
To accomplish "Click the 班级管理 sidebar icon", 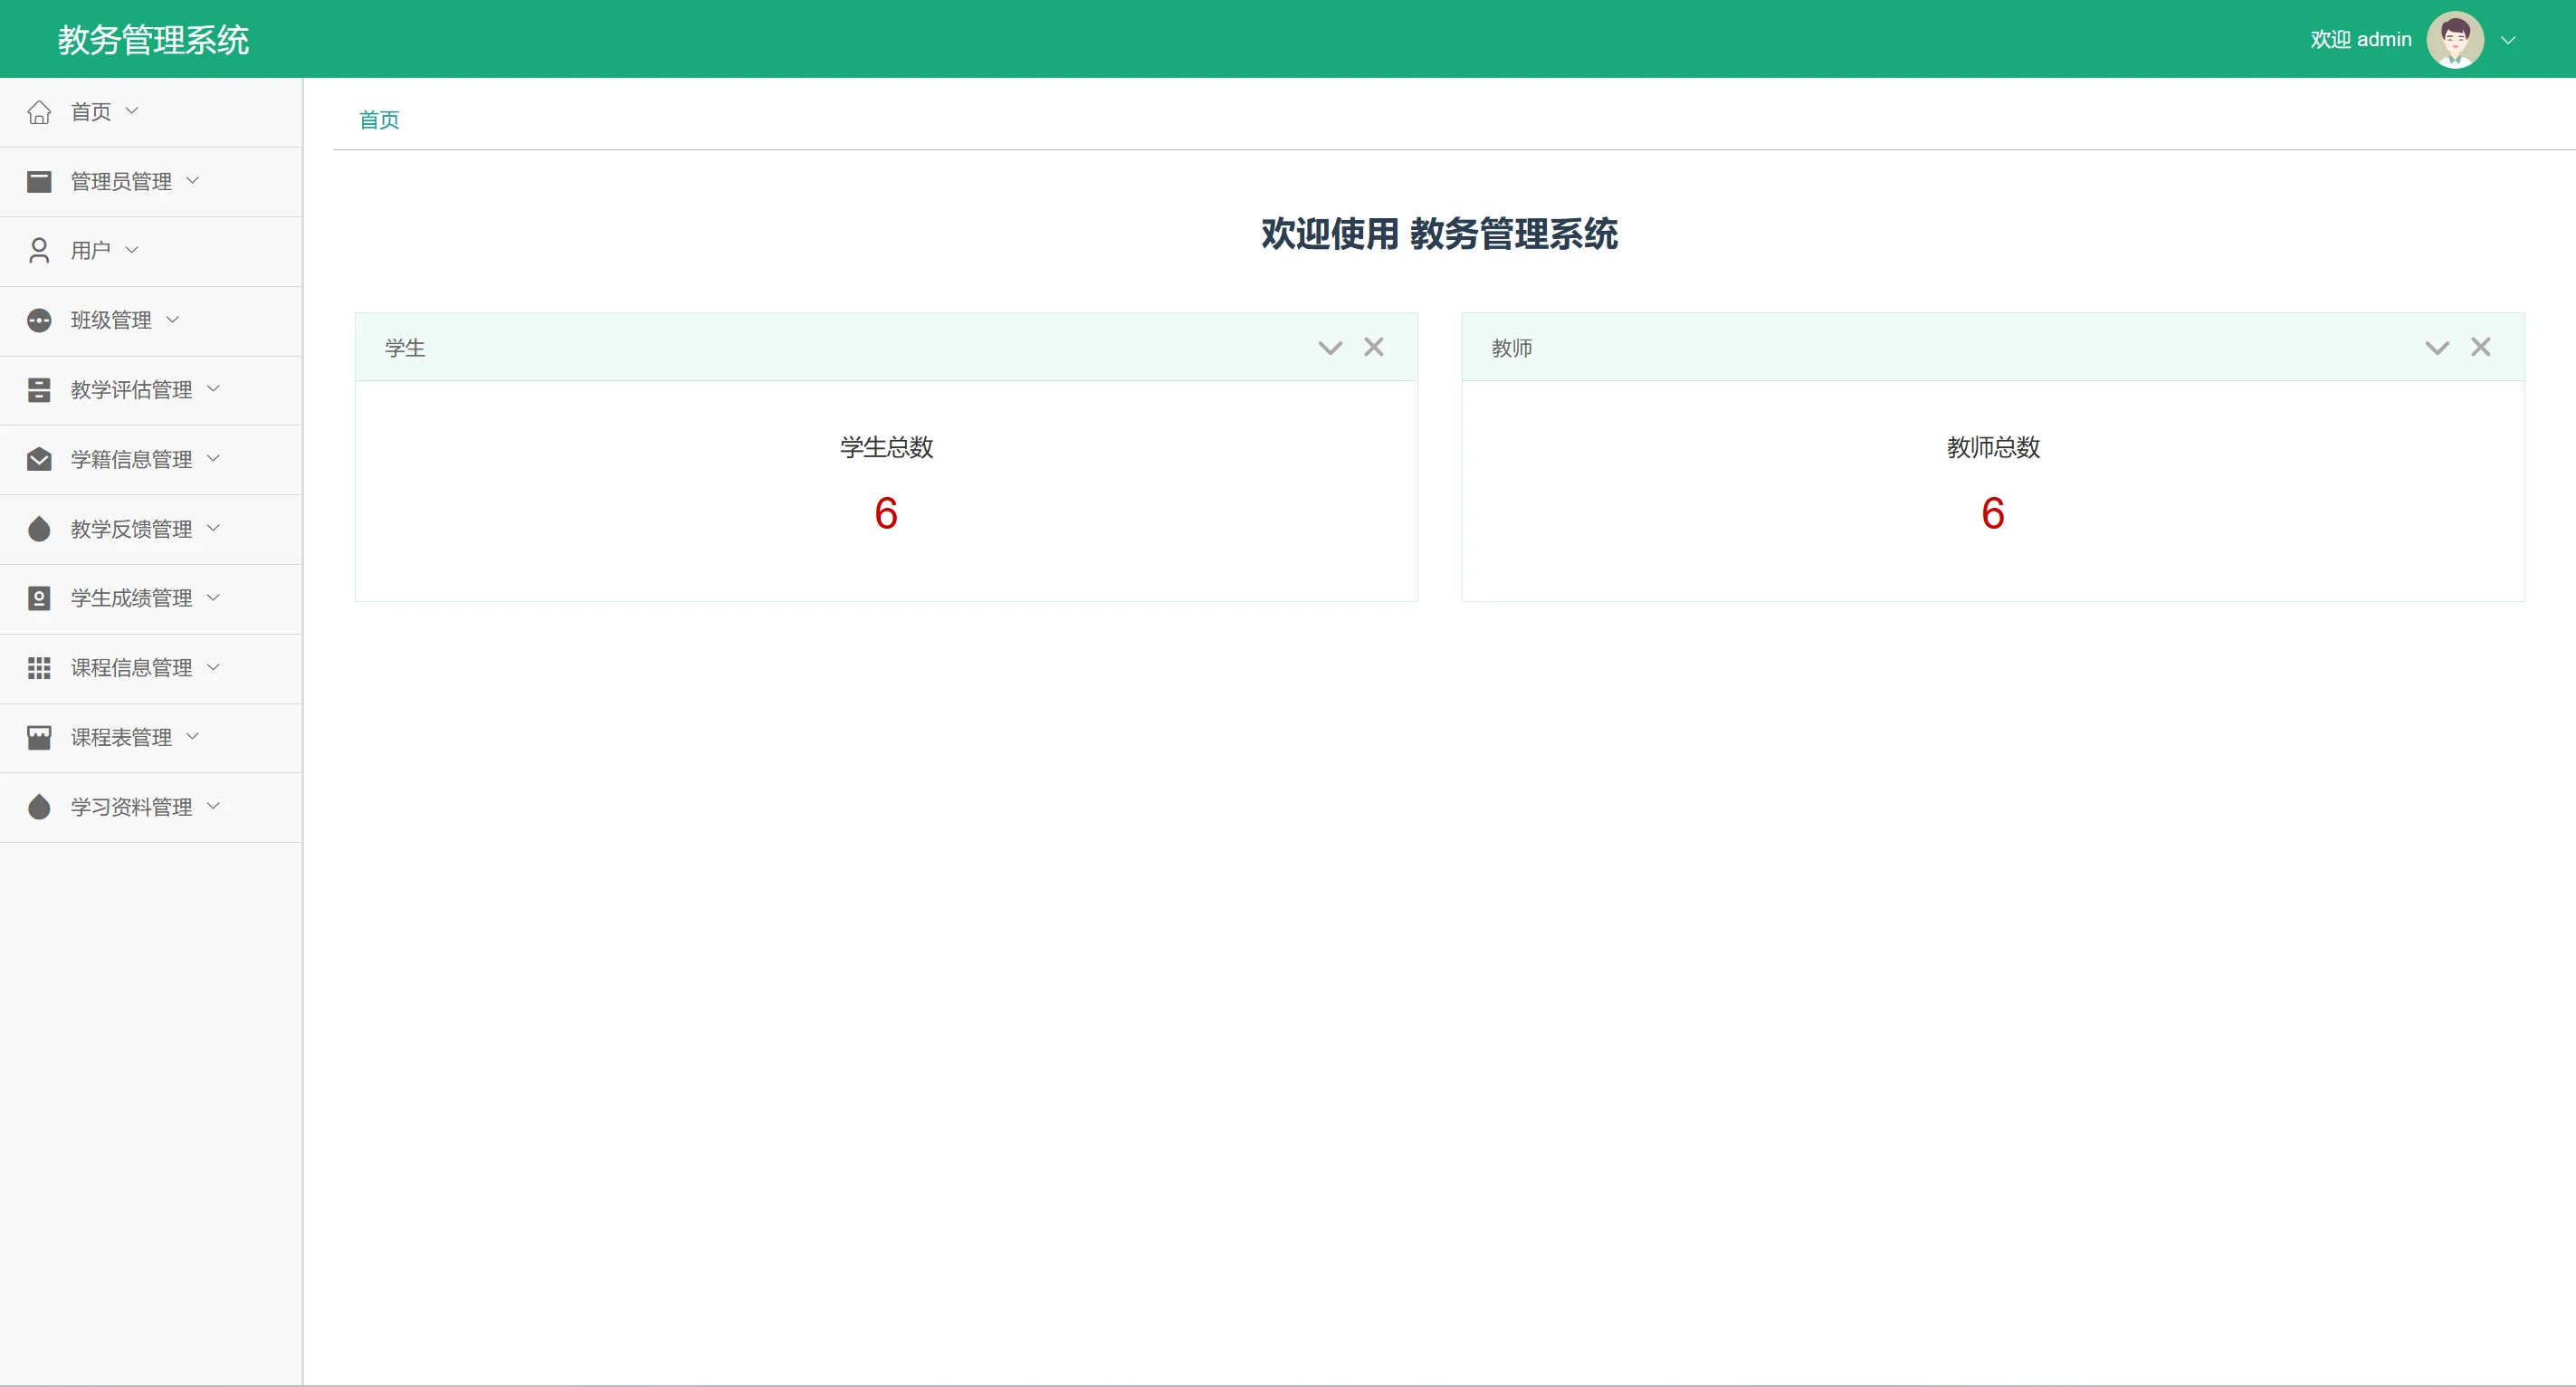I will point(39,320).
